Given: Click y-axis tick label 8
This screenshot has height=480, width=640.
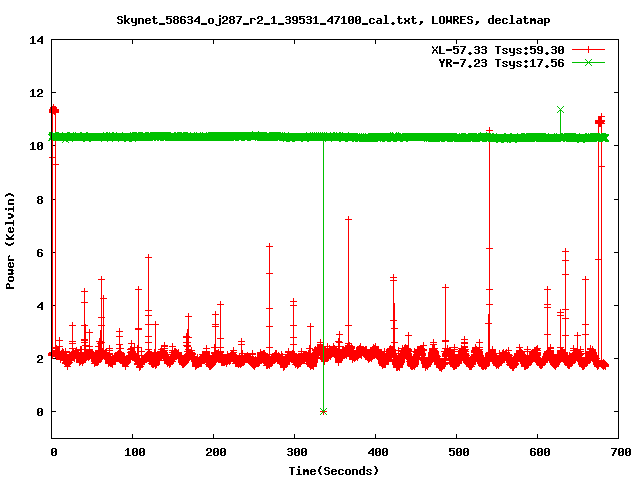Looking at the screenshot, I should [x=40, y=200].
